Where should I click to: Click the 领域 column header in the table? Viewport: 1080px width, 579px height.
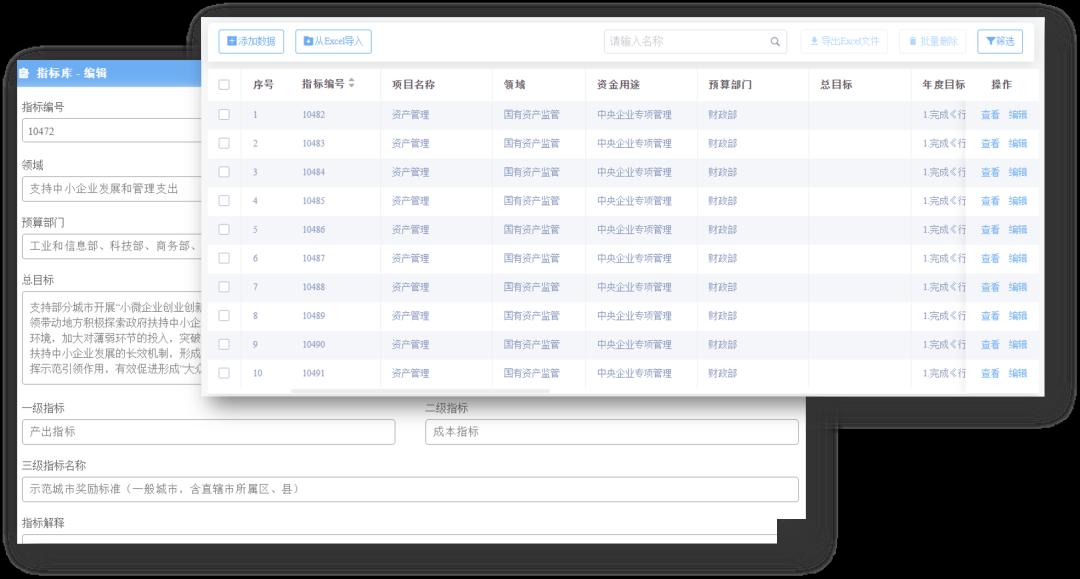click(515, 85)
